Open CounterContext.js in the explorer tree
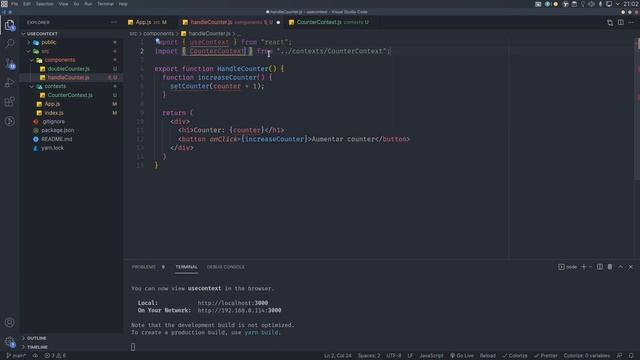640x360 pixels. (70, 95)
